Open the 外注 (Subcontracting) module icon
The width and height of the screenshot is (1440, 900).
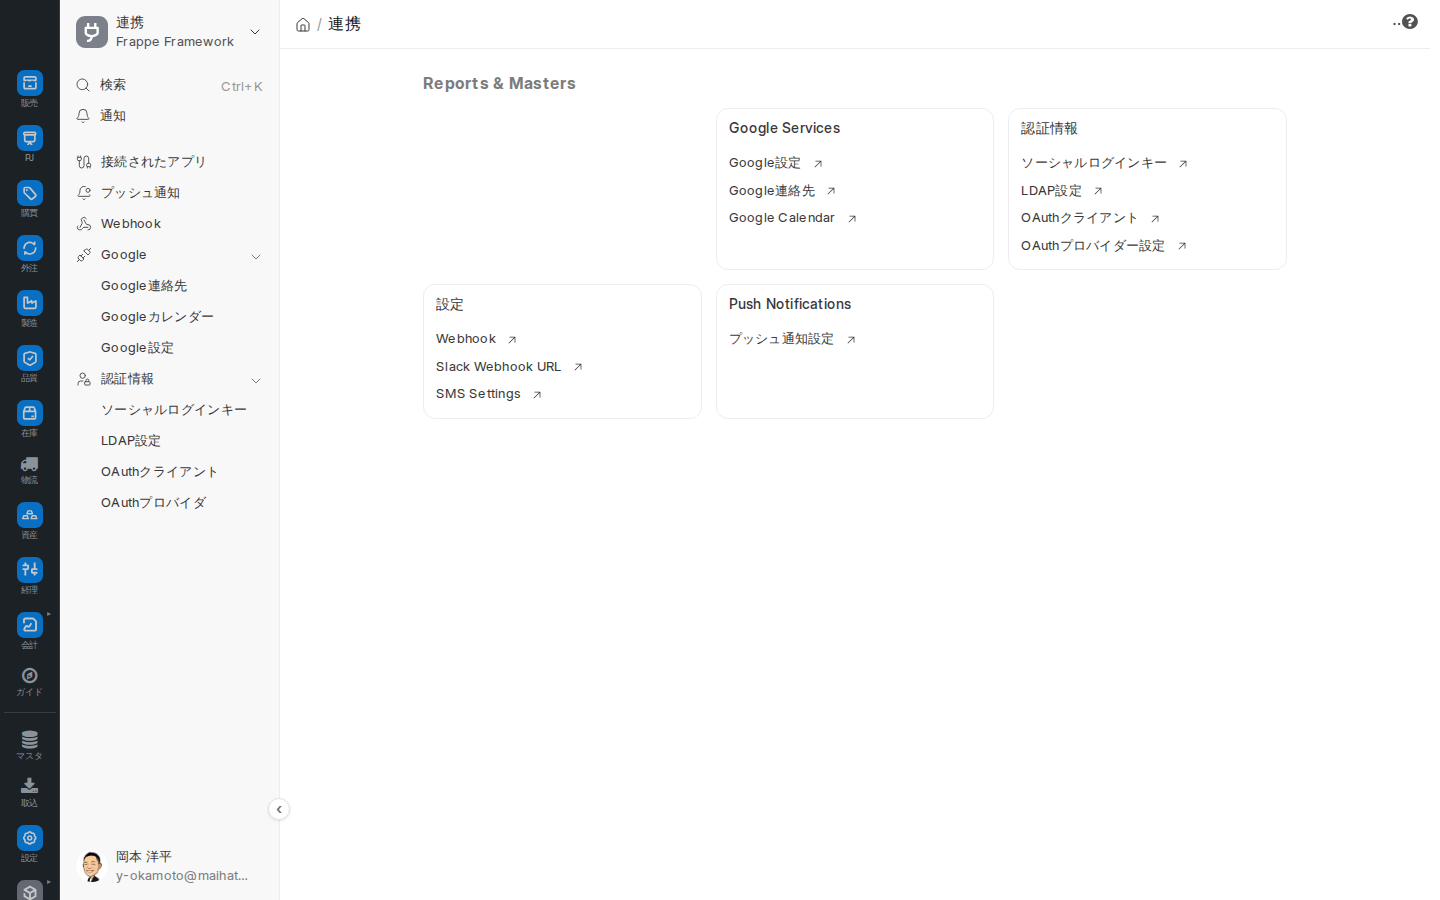29,248
